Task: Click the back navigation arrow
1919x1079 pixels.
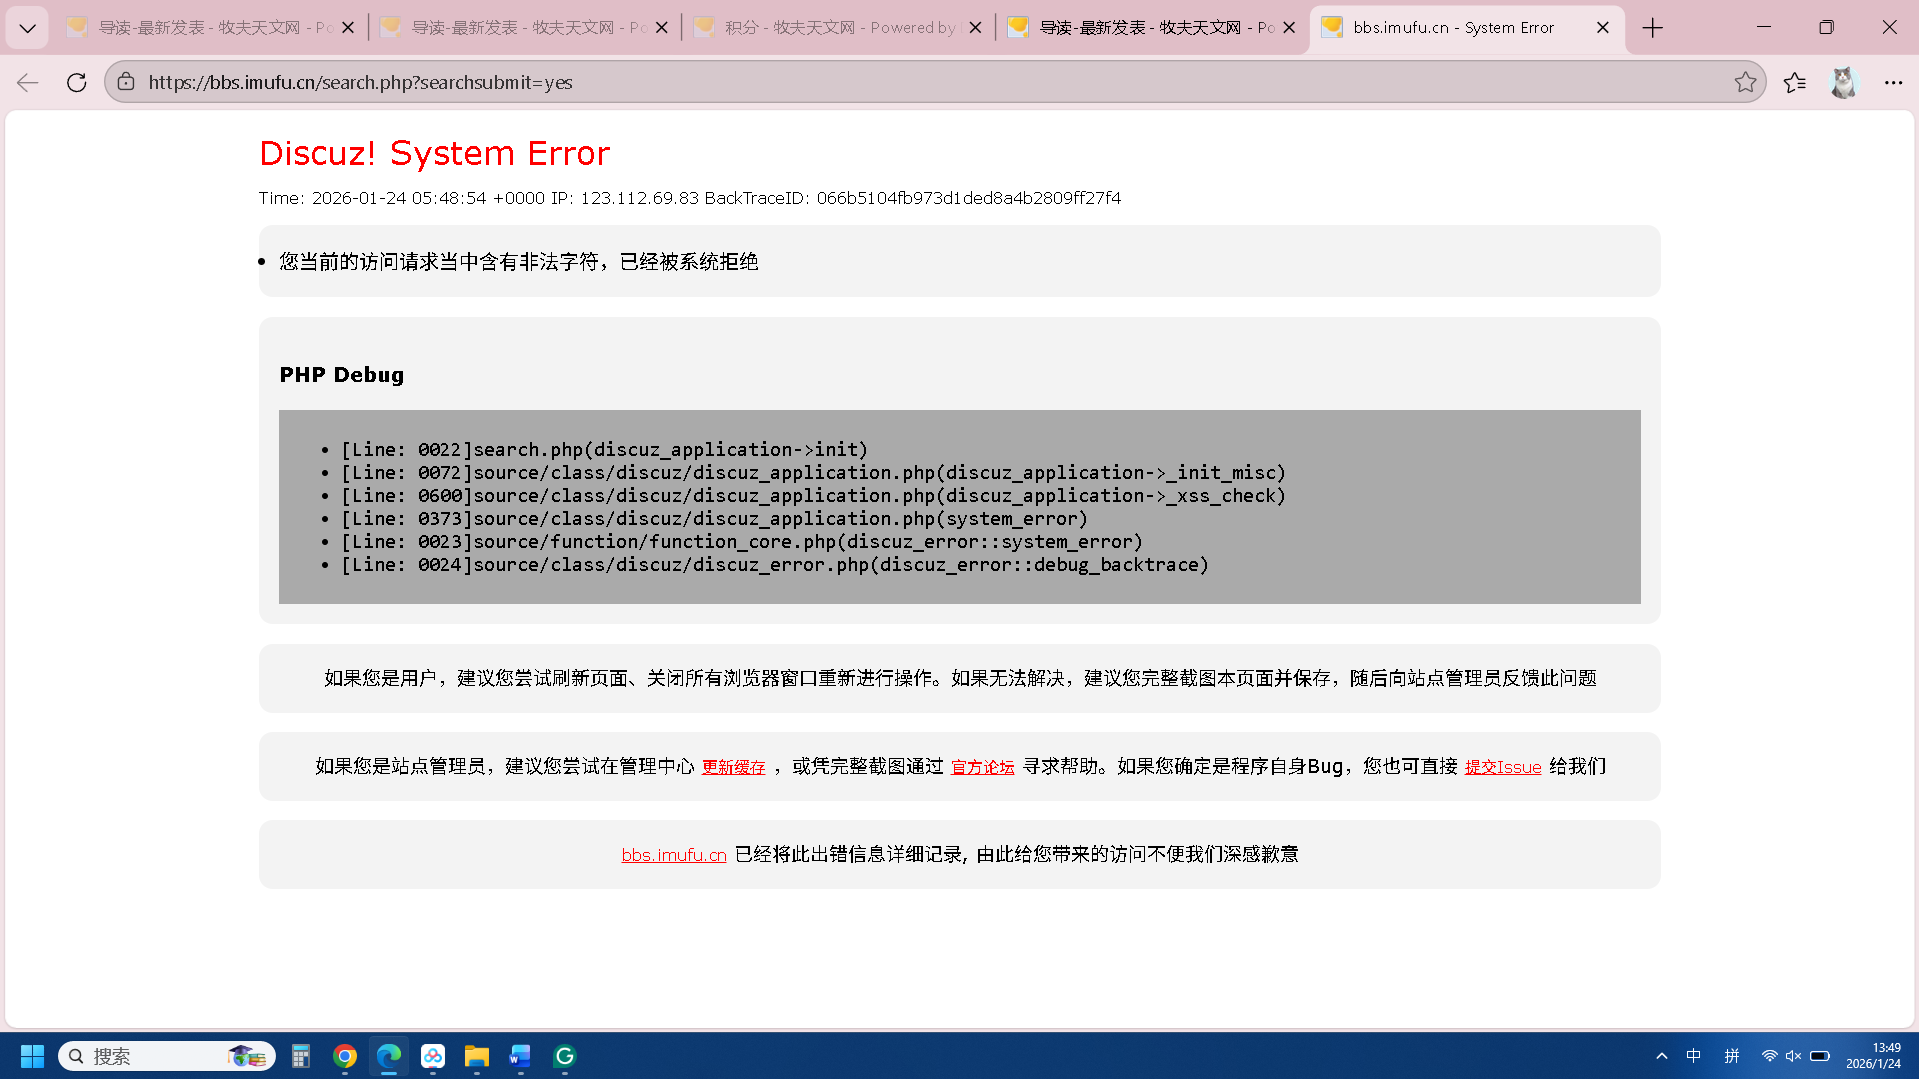Action: (27, 82)
